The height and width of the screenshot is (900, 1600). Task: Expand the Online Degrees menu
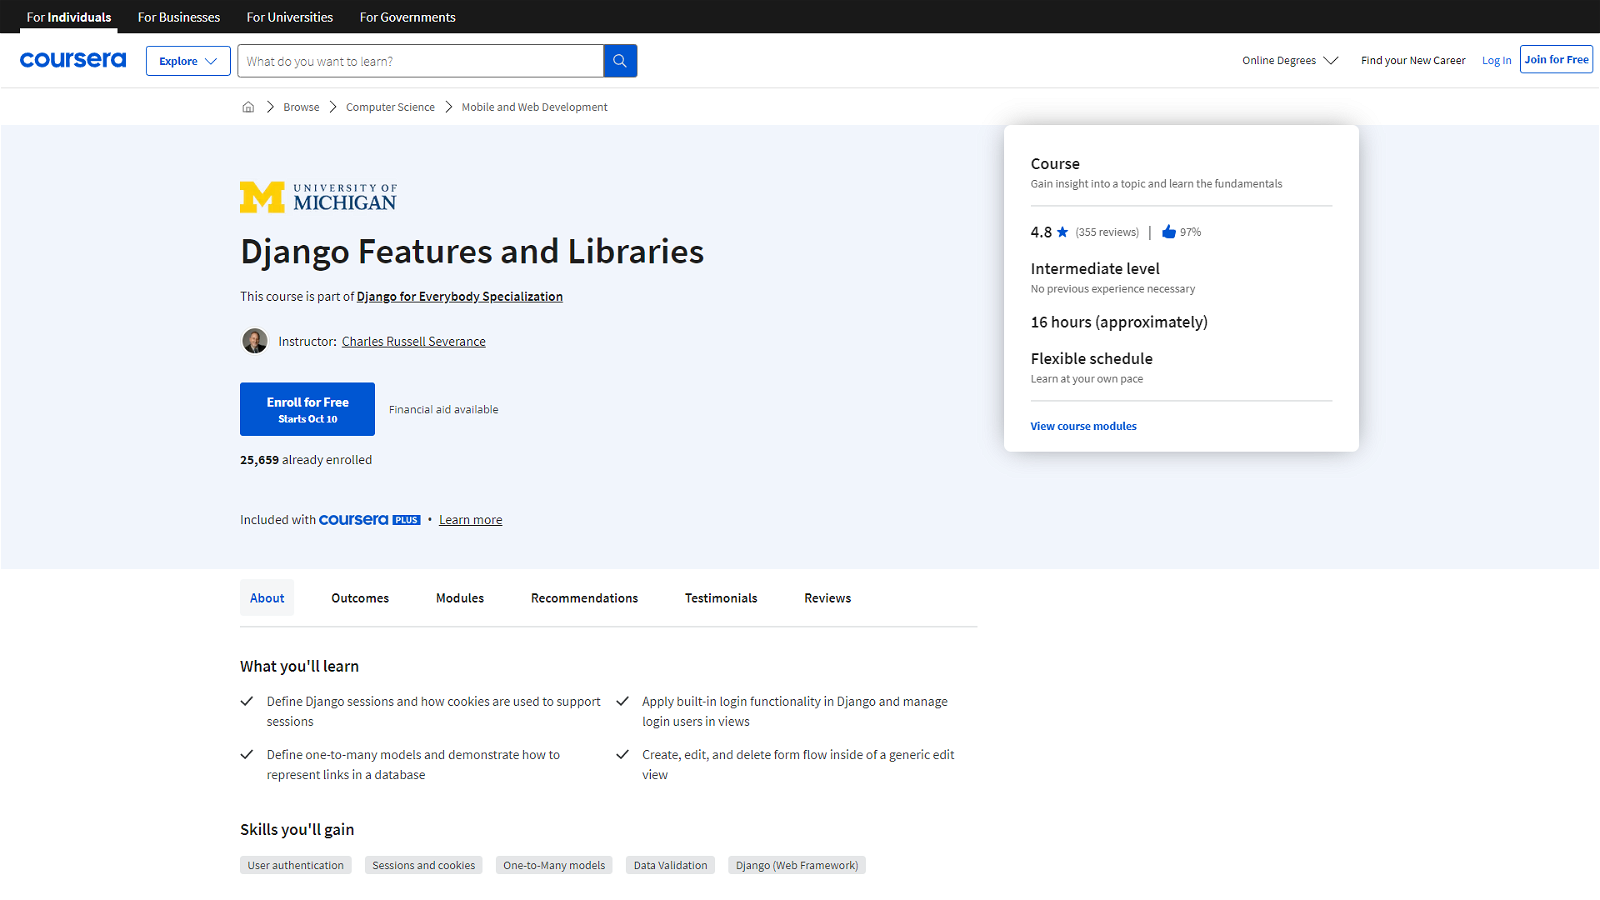pos(1290,61)
